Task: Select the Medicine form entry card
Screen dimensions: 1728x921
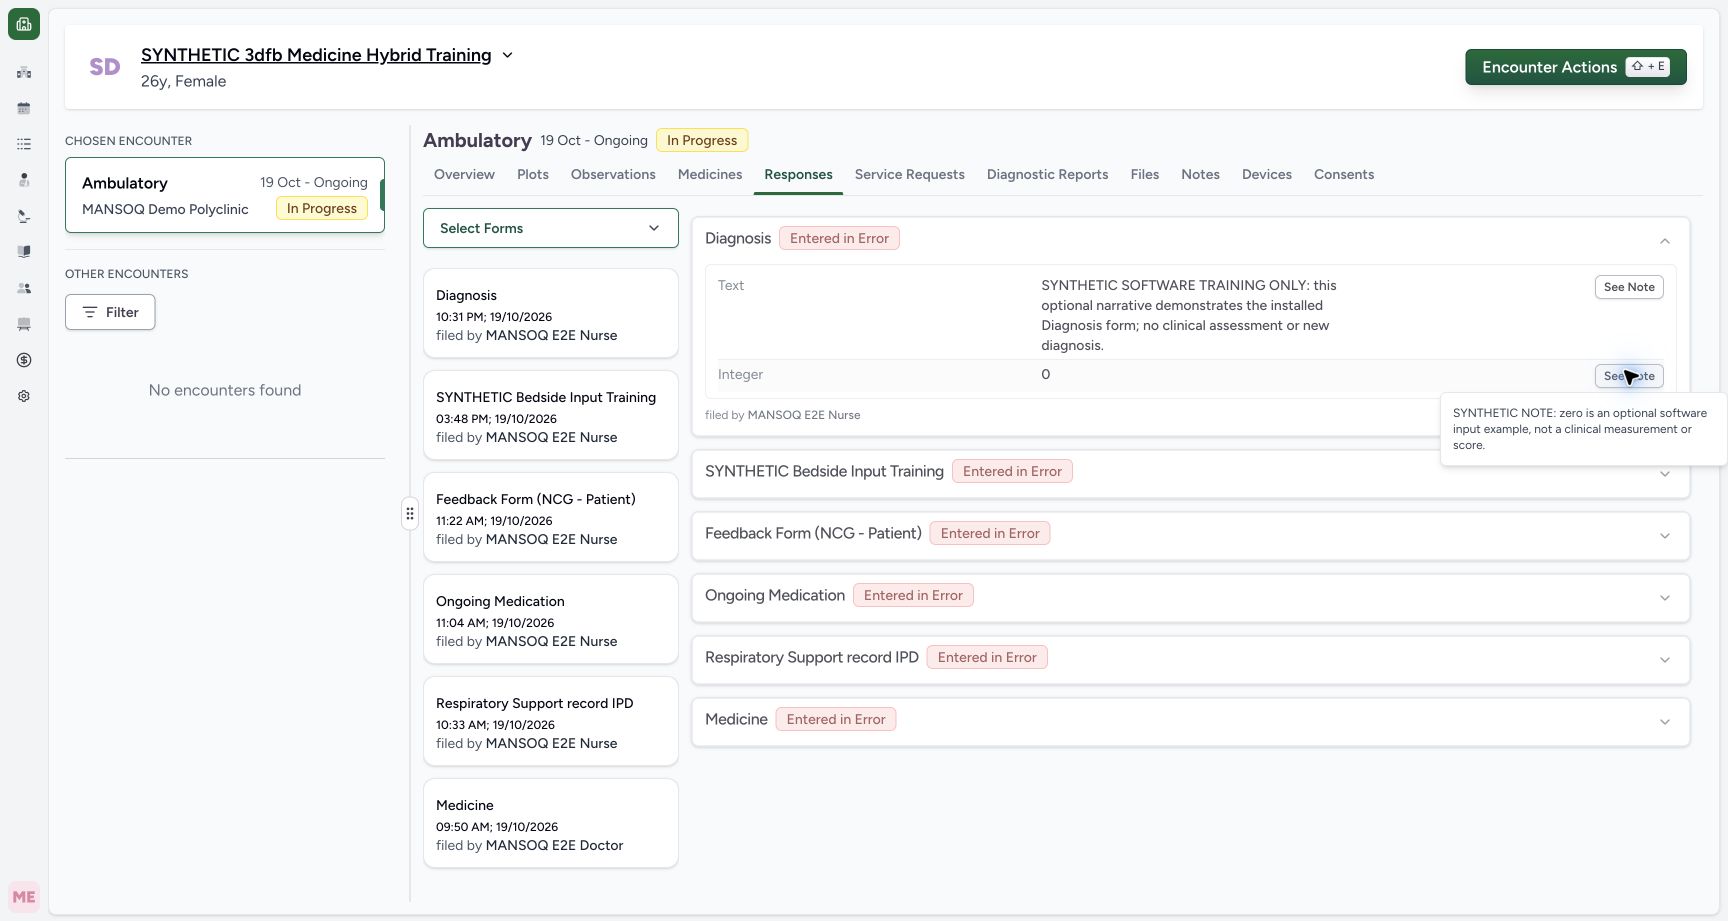Action: (551, 823)
